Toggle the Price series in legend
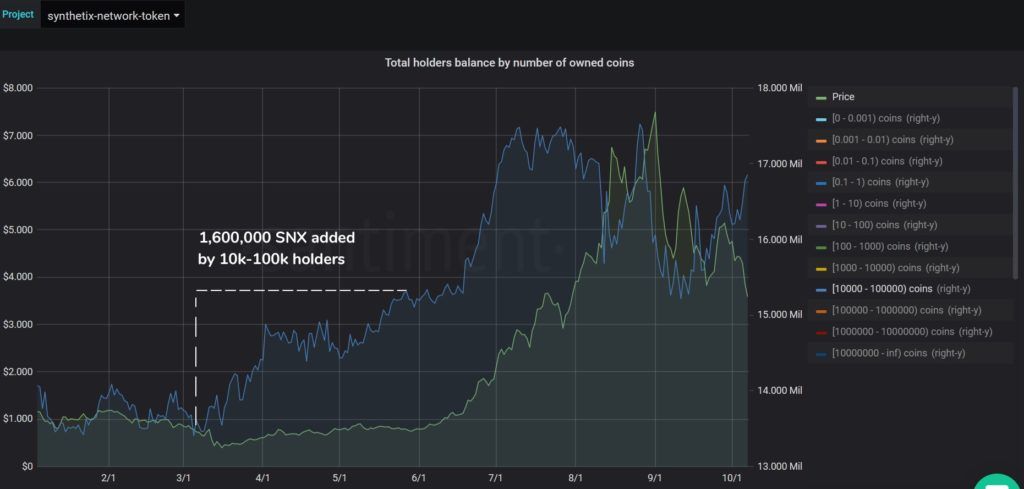This screenshot has width=1024, height=489. pyautogui.click(x=842, y=97)
